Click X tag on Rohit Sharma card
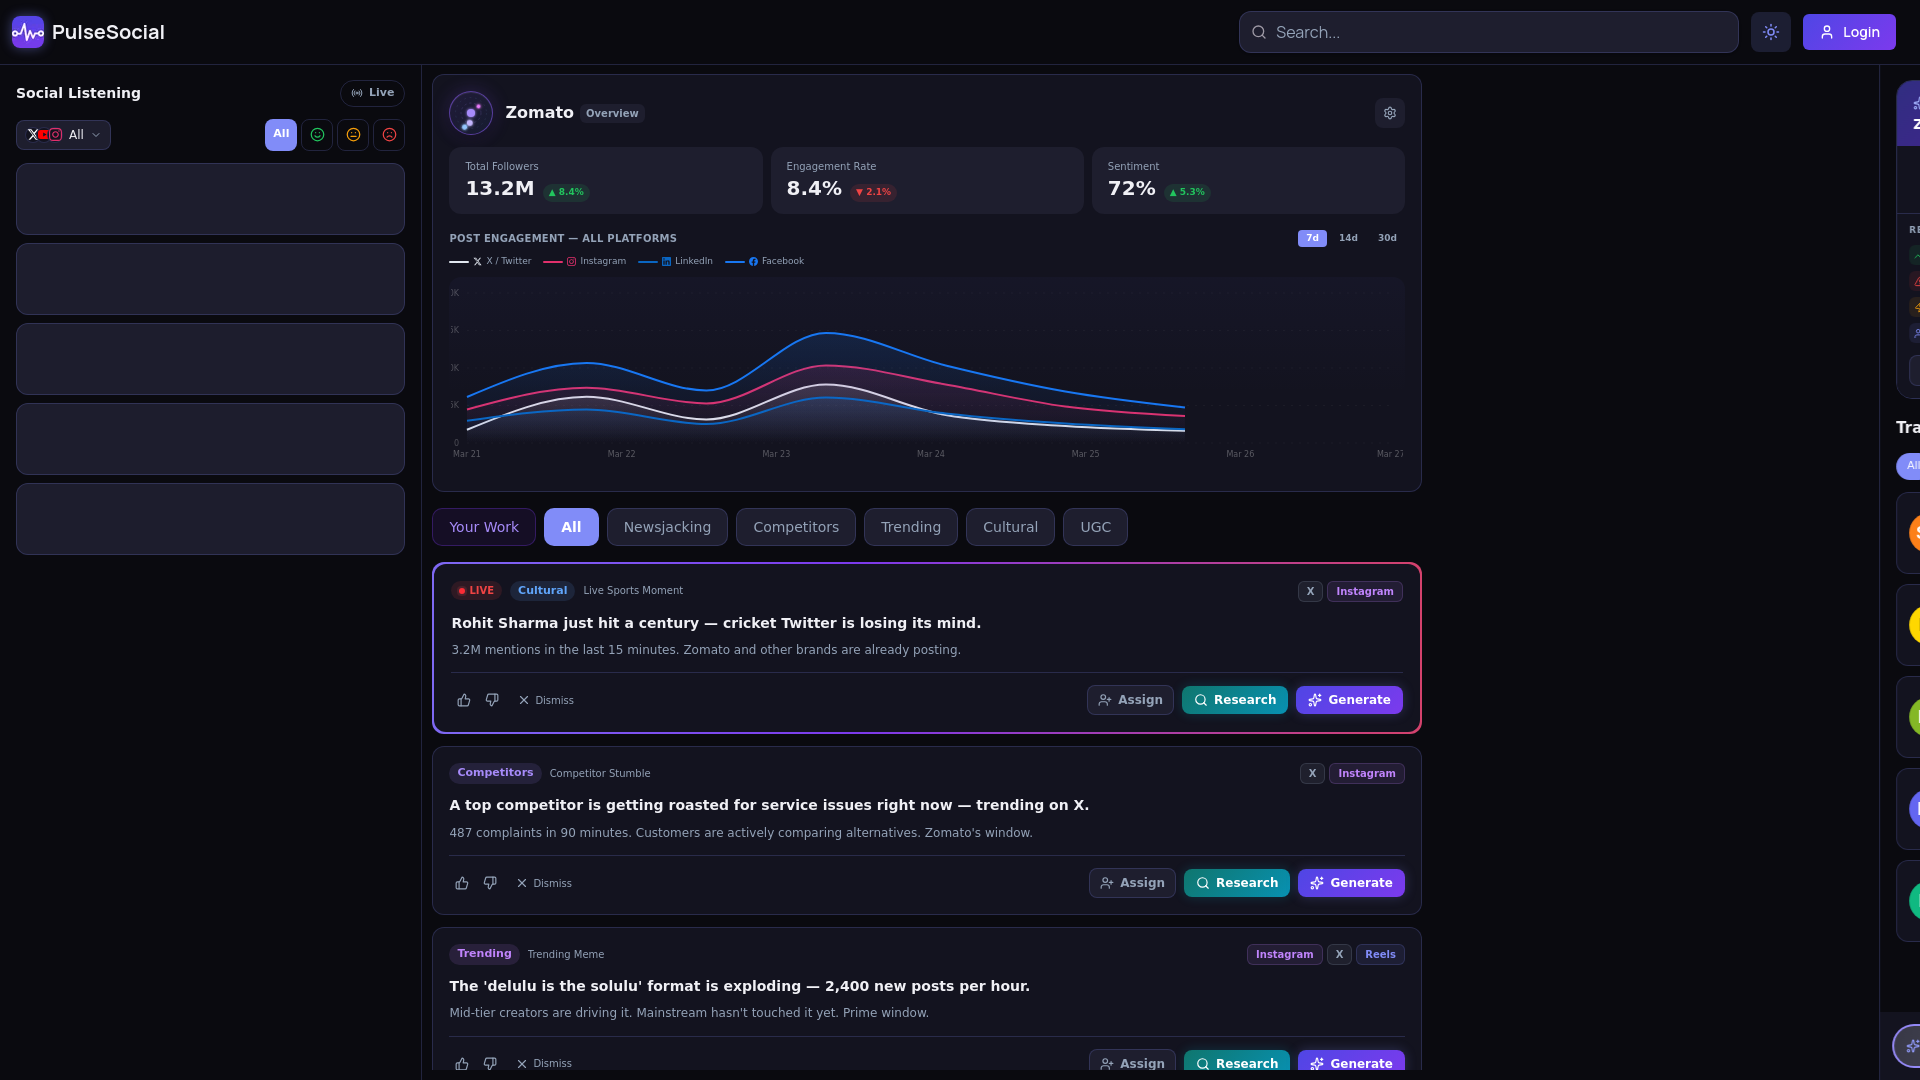Image resolution: width=1920 pixels, height=1080 pixels. point(1310,592)
